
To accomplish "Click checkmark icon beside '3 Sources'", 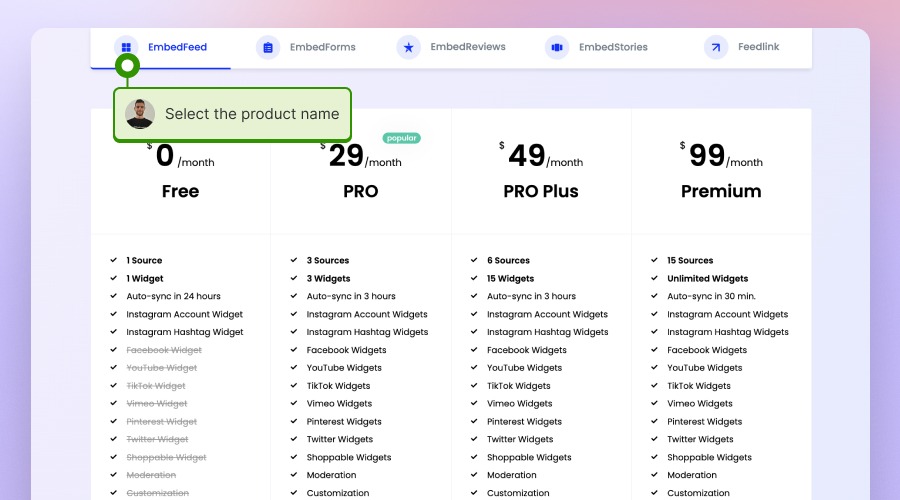I will (294, 260).
